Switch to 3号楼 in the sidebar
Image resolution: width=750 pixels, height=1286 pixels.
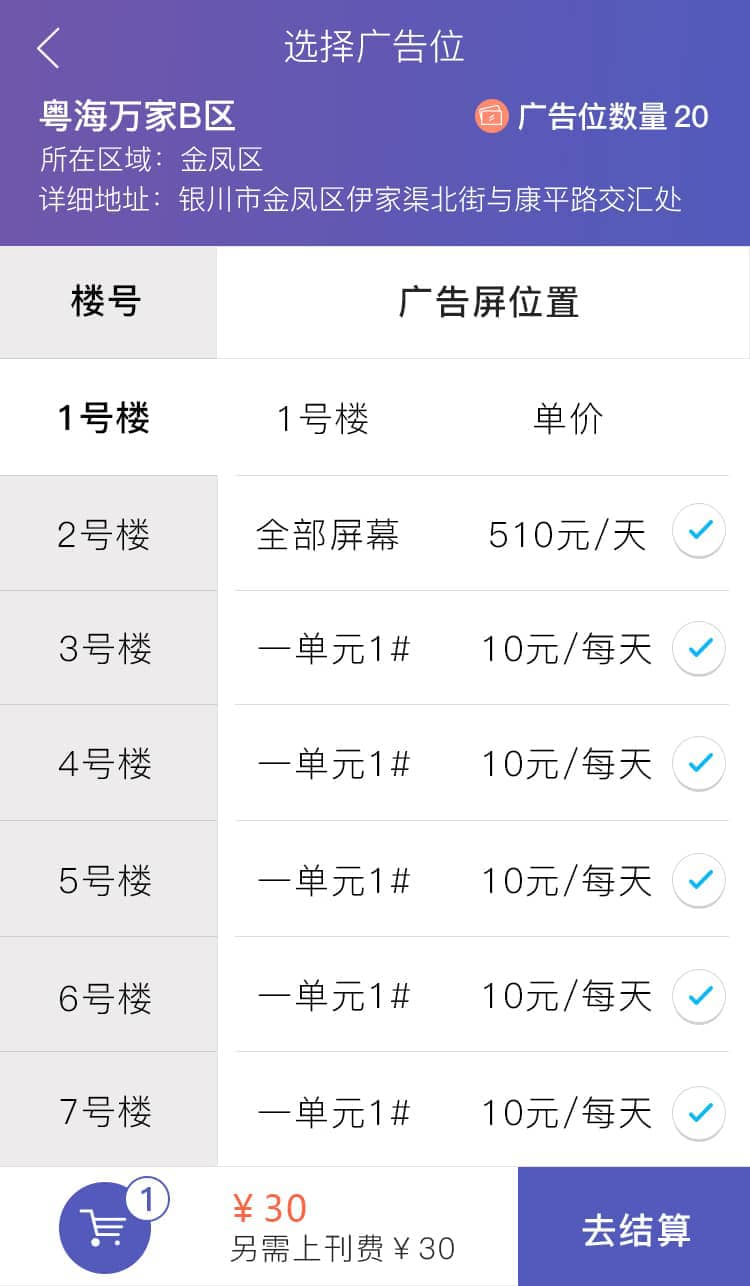[x=105, y=650]
